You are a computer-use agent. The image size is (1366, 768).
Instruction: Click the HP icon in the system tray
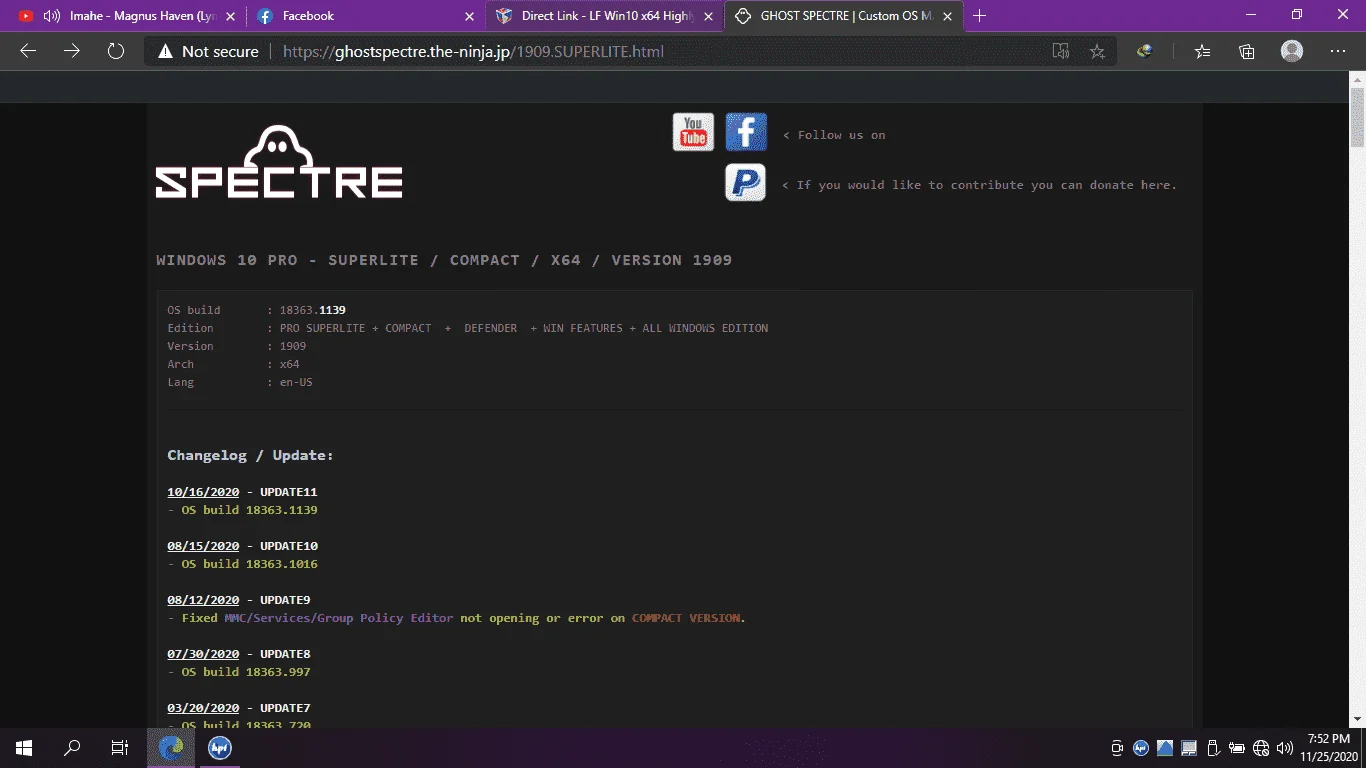[x=1141, y=748]
